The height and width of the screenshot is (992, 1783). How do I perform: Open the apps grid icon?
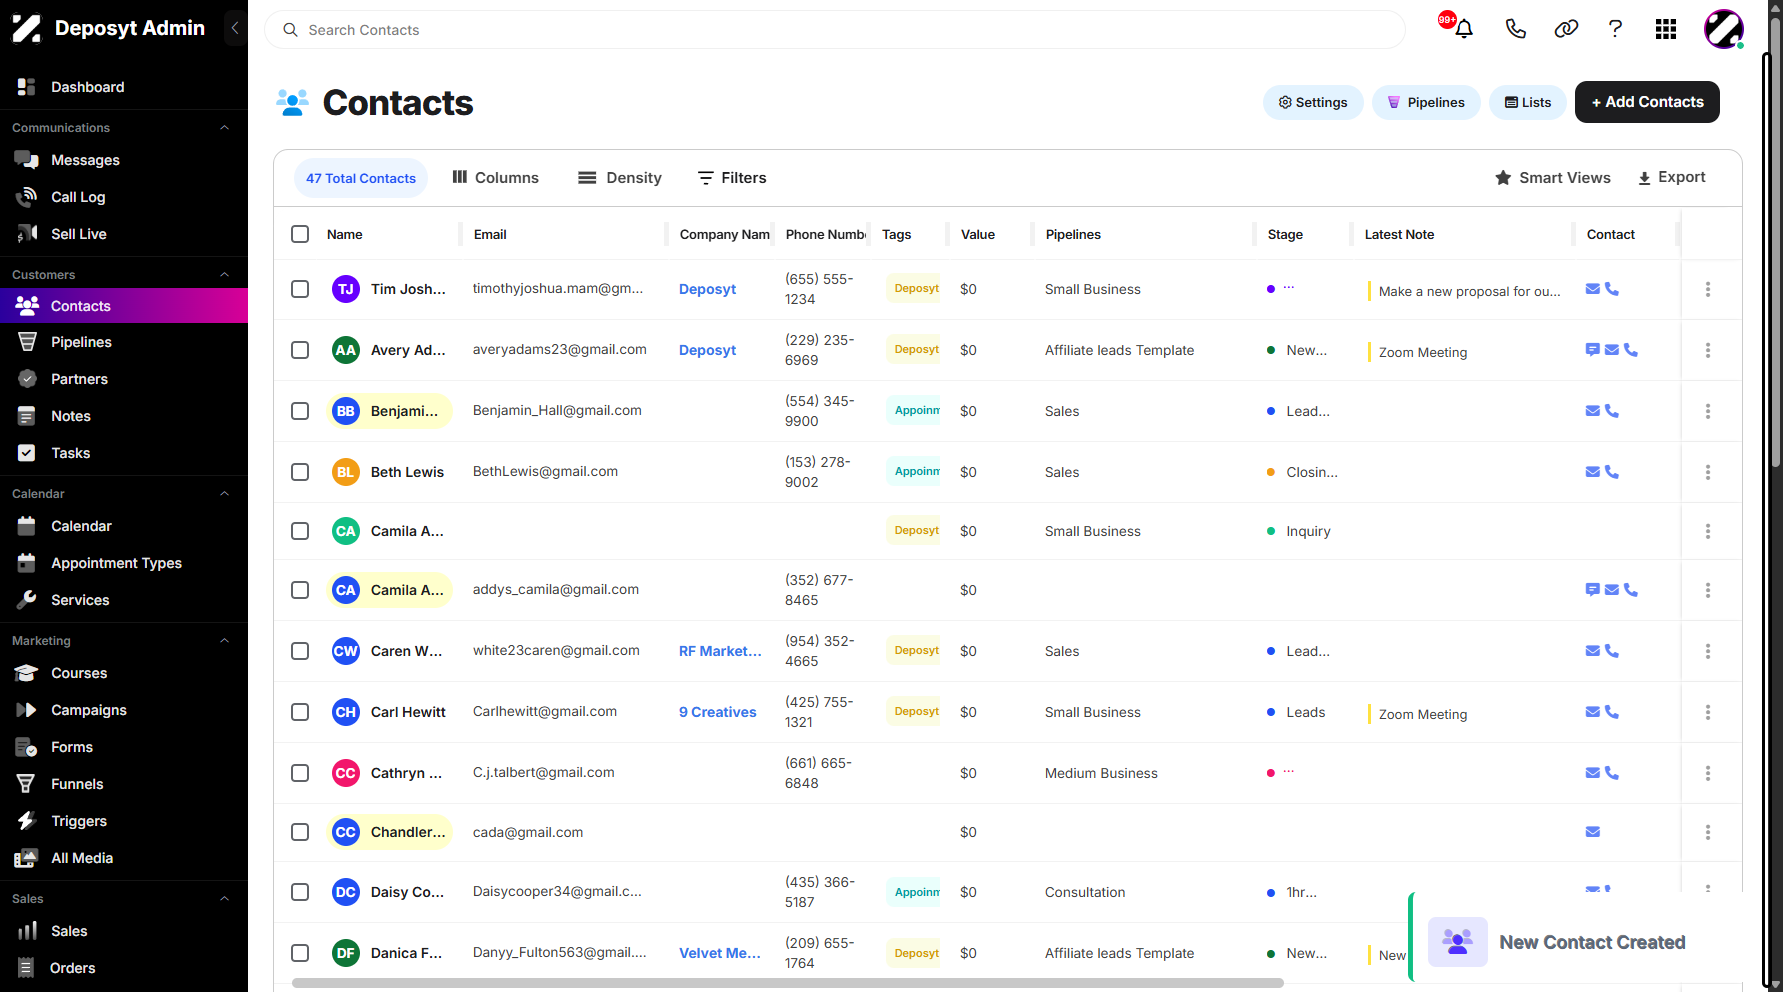pos(1666,29)
